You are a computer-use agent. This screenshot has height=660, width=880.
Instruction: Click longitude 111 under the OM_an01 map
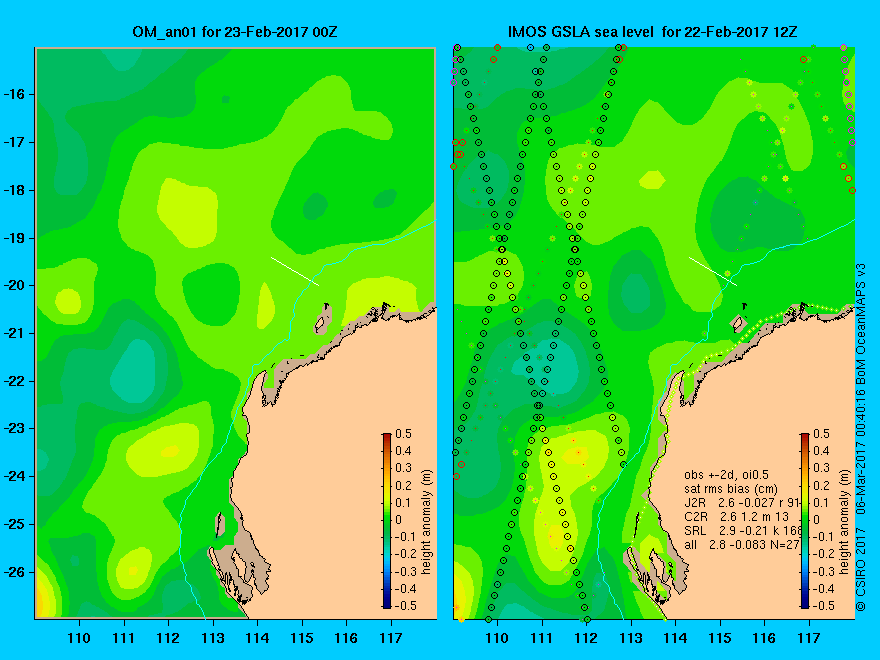click(x=123, y=638)
